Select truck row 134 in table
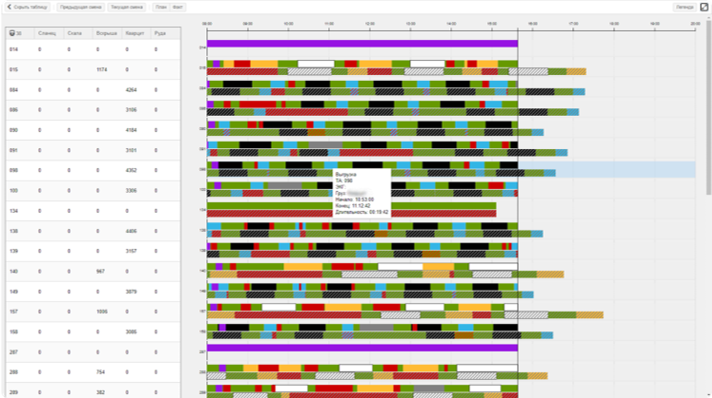712x398 pixels. [93, 211]
